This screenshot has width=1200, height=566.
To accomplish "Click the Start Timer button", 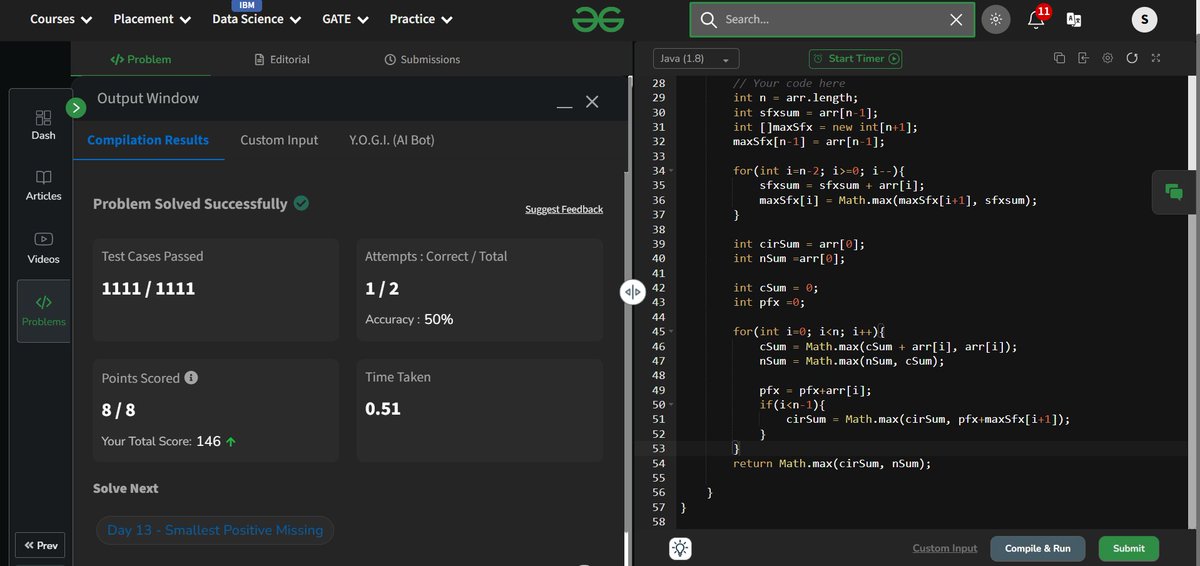I will click(855, 59).
